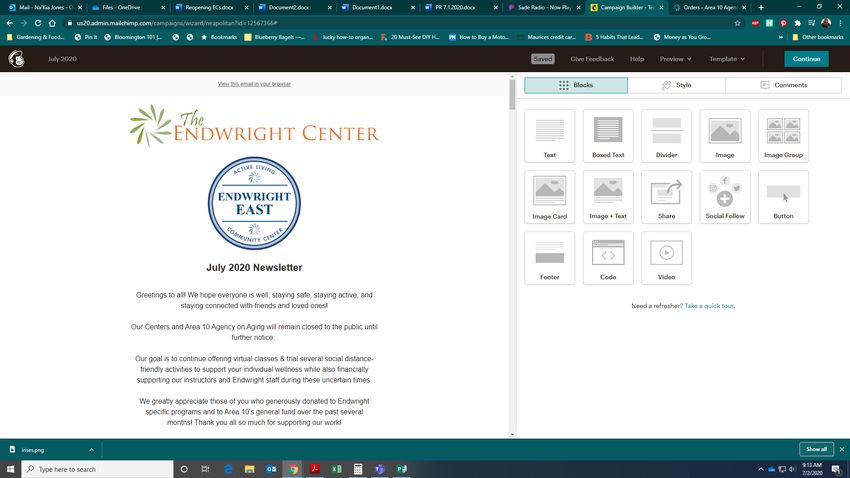
Task: Open the Blueberry Bagels bookmark
Action: pyautogui.click(x=275, y=37)
